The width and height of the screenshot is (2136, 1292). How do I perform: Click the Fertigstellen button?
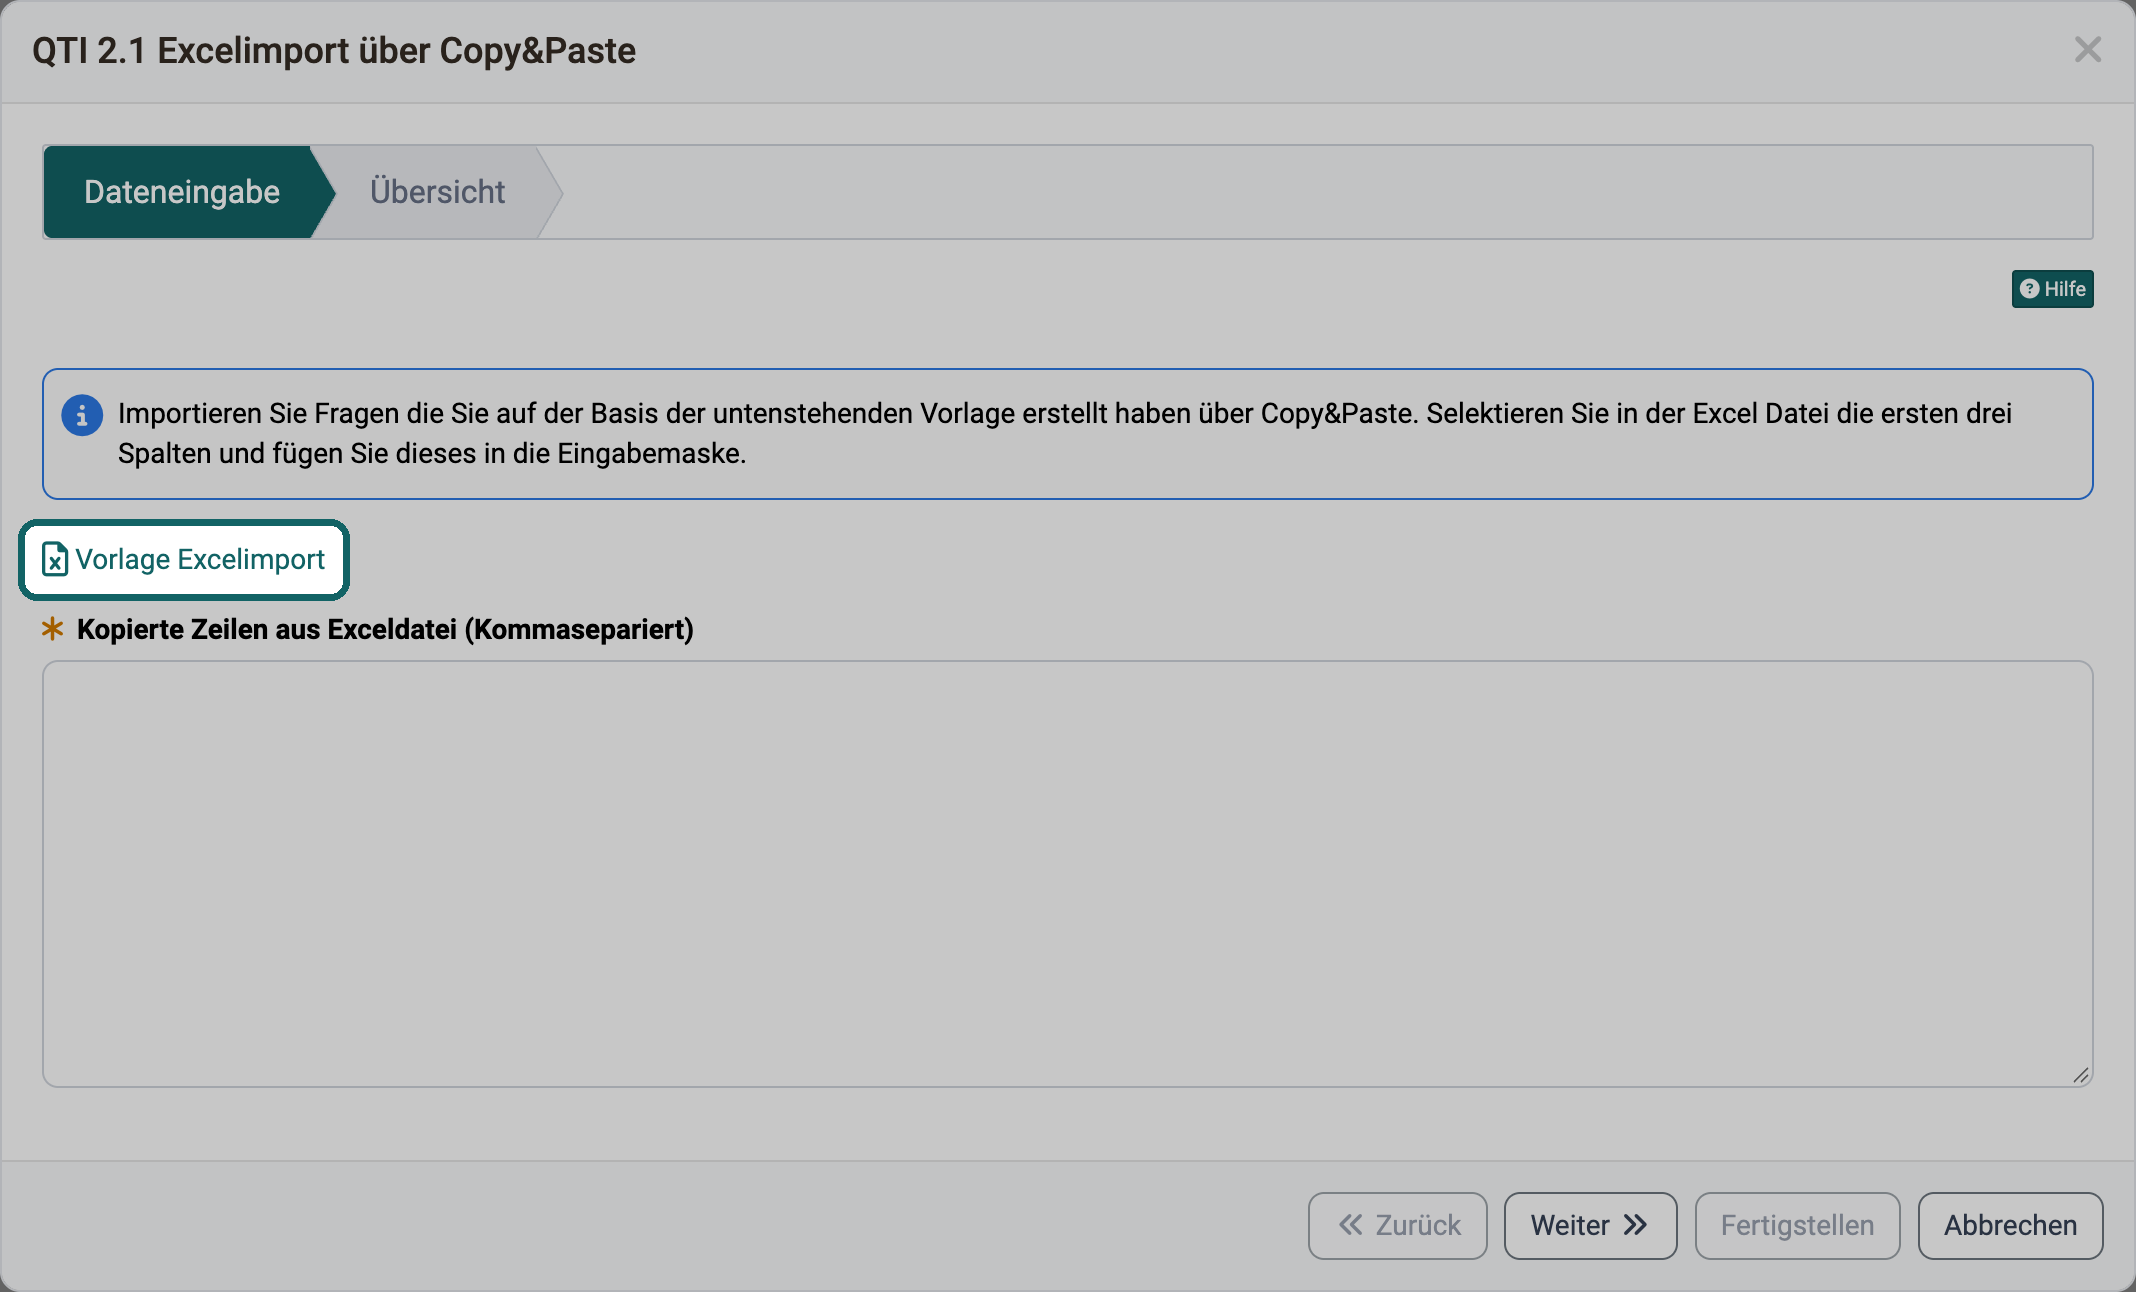pos(1797,1225)
